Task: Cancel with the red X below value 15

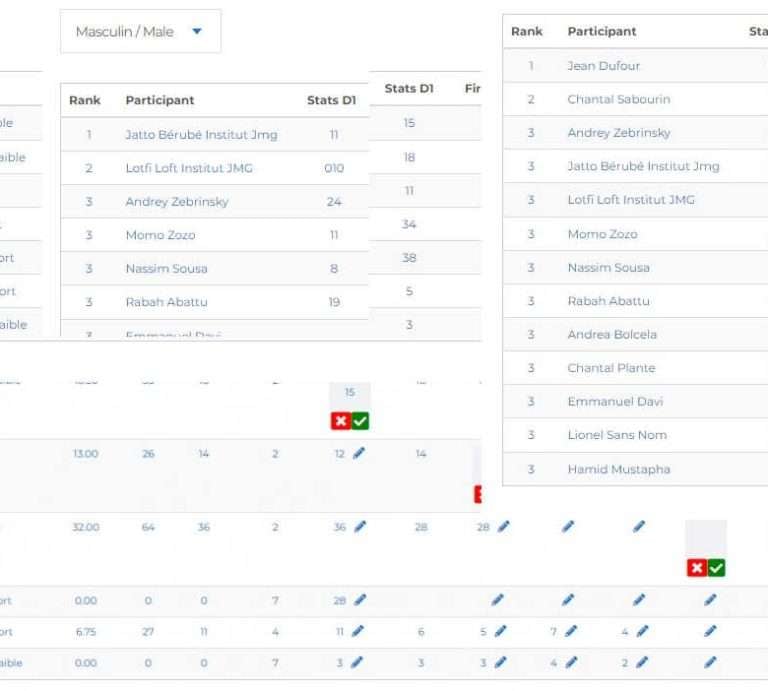Action: (x=340, y=421)
